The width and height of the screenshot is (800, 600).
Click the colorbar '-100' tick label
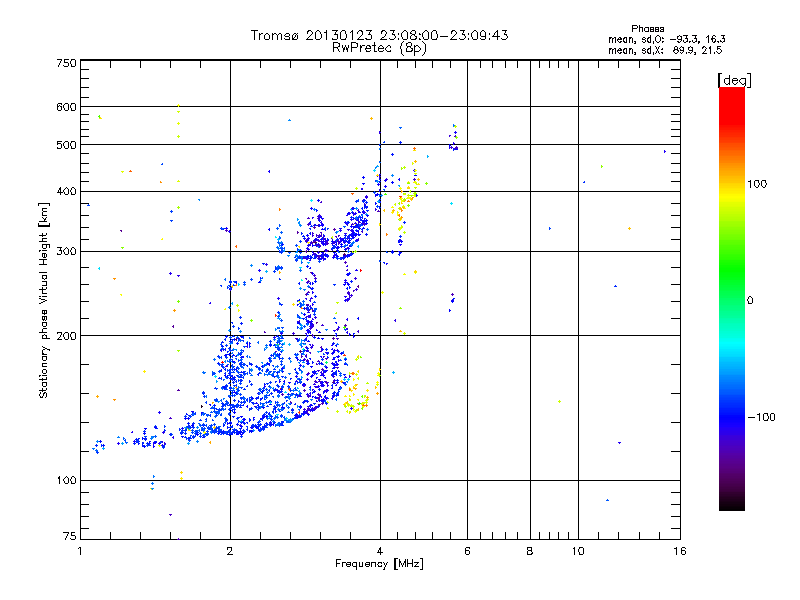tap(762, 417)
